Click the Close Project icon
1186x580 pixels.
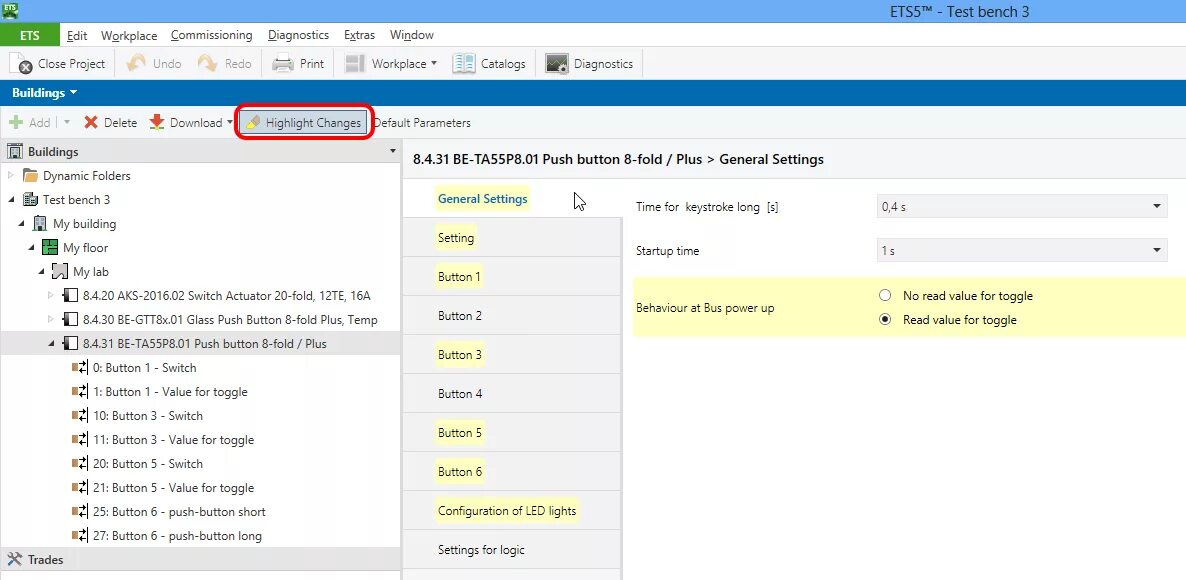pyautogui.click(x=21, y=64)
